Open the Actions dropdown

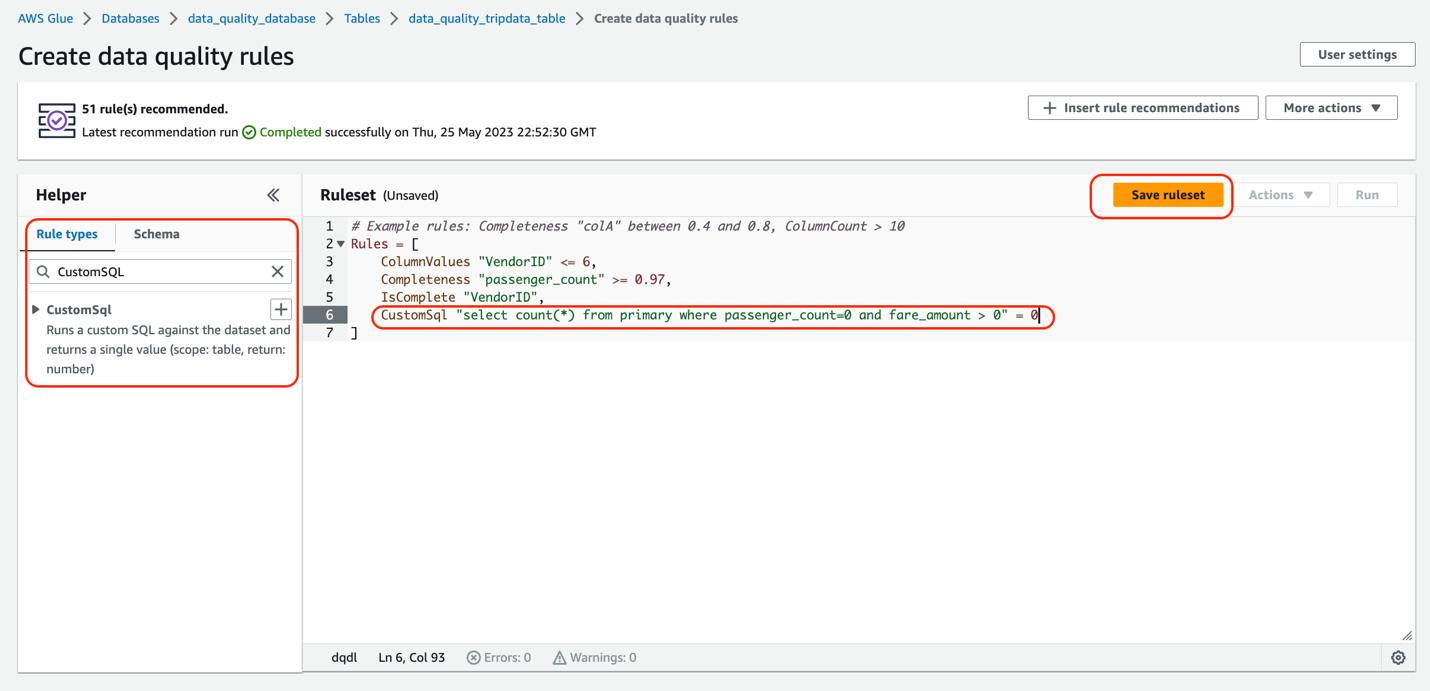coord(1281,195)
